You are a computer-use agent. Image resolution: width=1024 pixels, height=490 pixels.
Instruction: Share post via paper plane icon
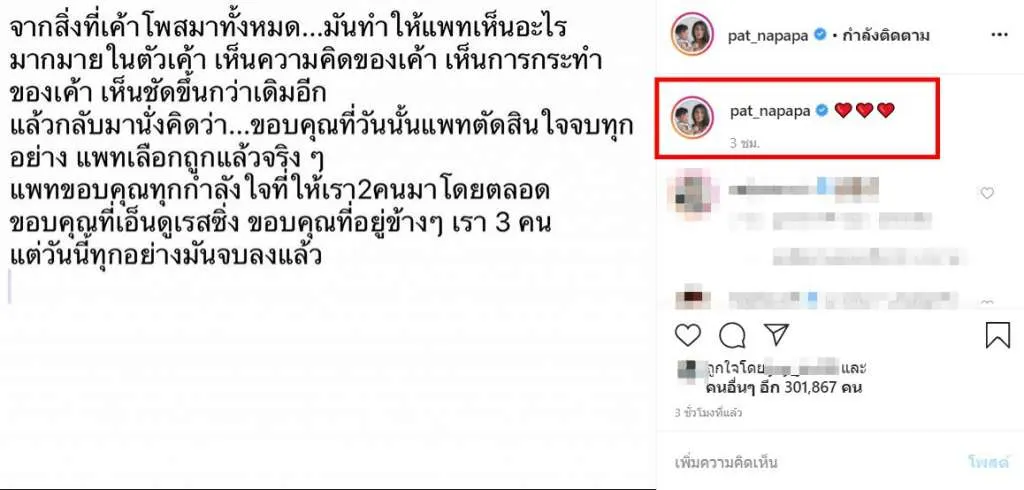(x=777, y=335)
